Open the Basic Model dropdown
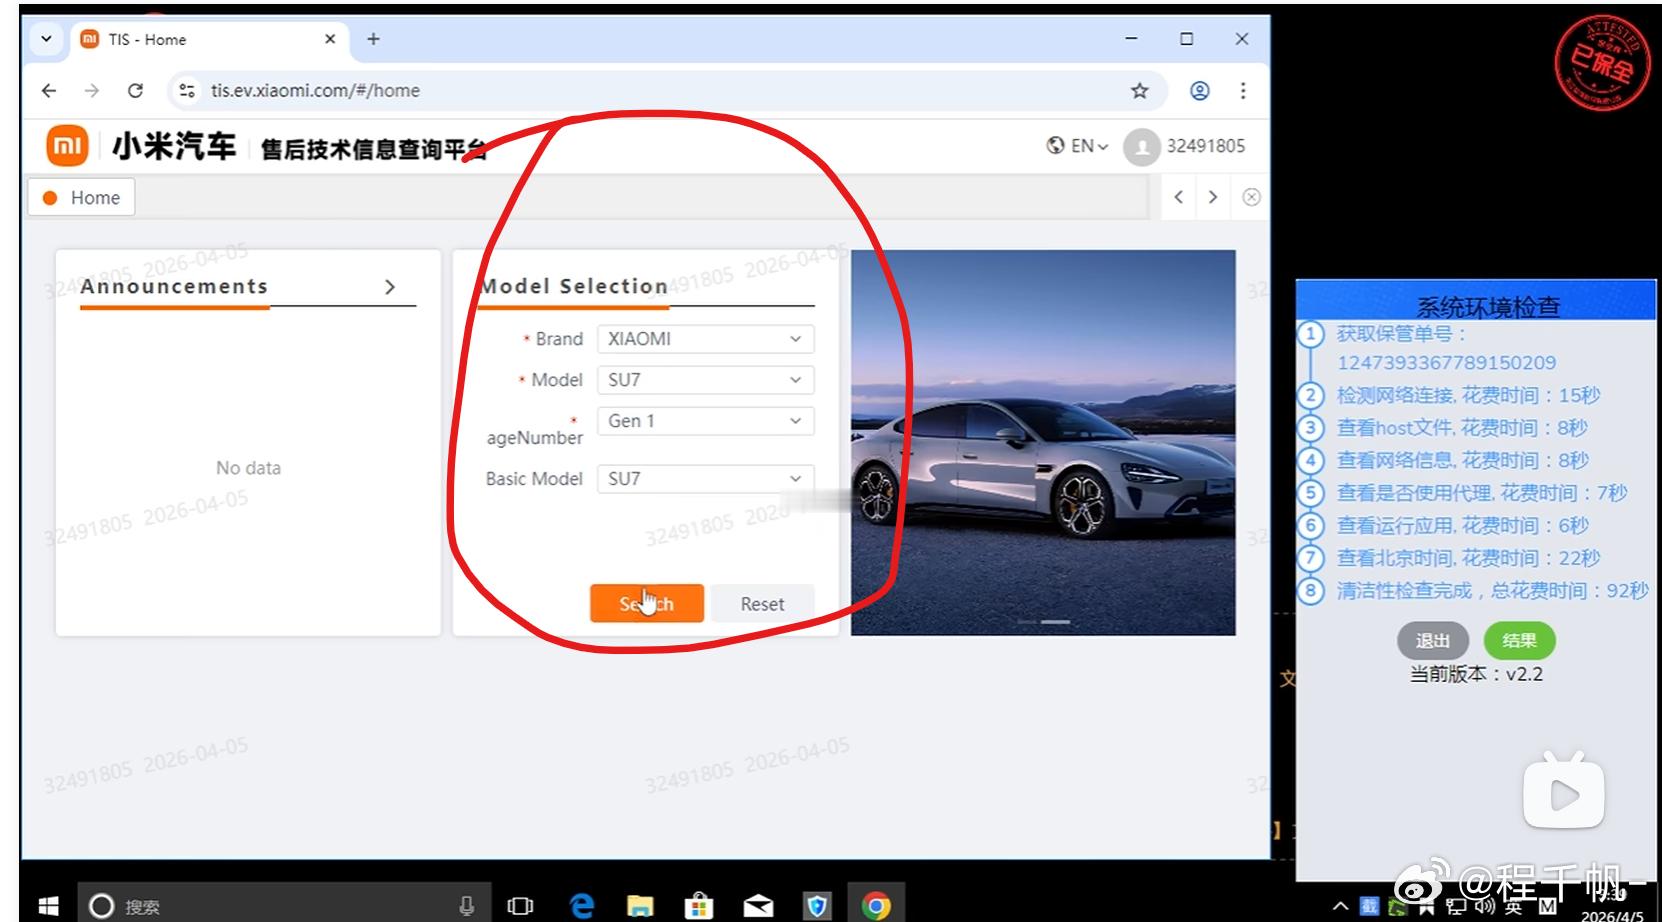 pos(705,479)
